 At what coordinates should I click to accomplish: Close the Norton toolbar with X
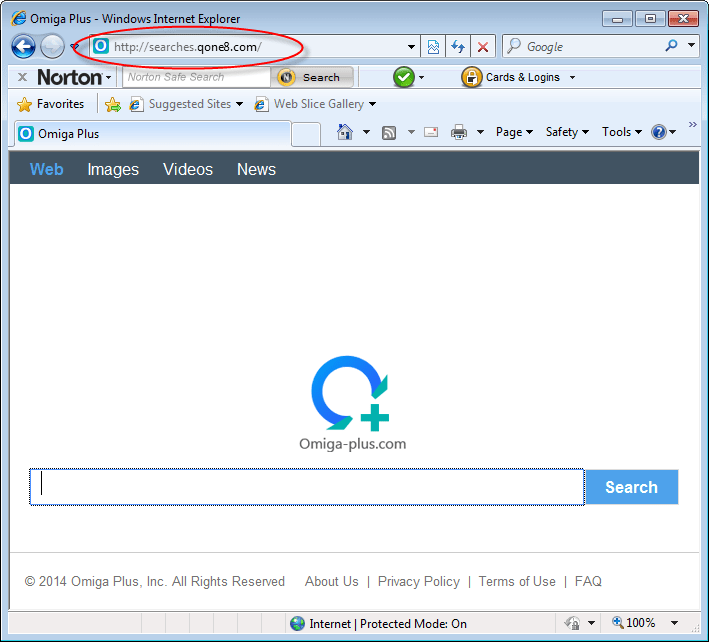[x=22, y=77]
